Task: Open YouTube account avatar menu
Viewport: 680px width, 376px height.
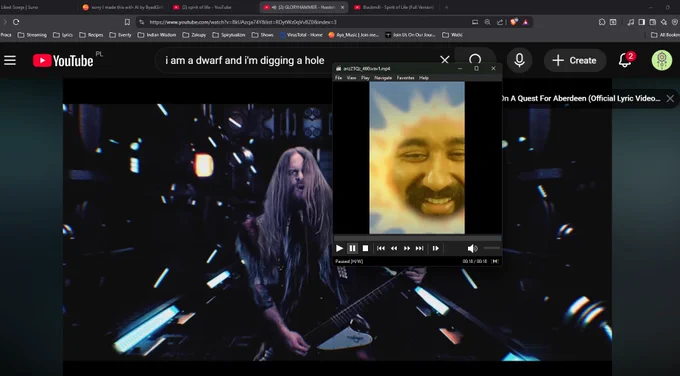Action: (x=662, y=60)
